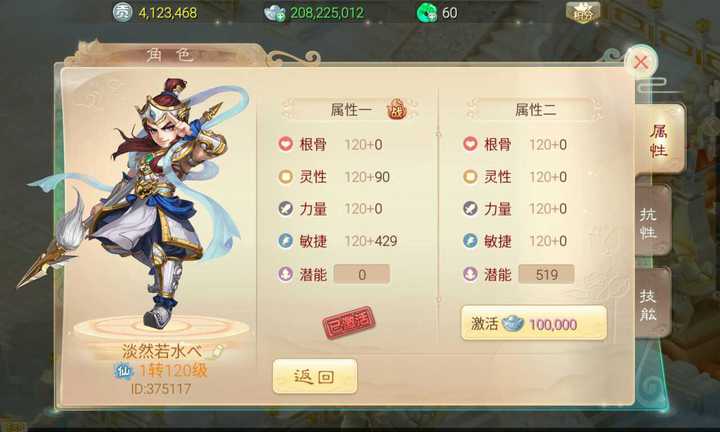Close the 角色 panel
720x432 pixels.
(x=641, y=62)
